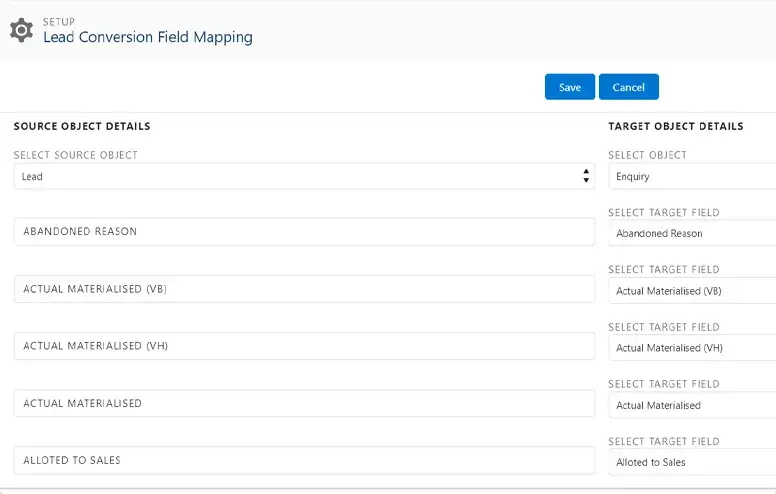Click the Cancel button
Viewport: 776px width, 494px height.
point(629,87)
